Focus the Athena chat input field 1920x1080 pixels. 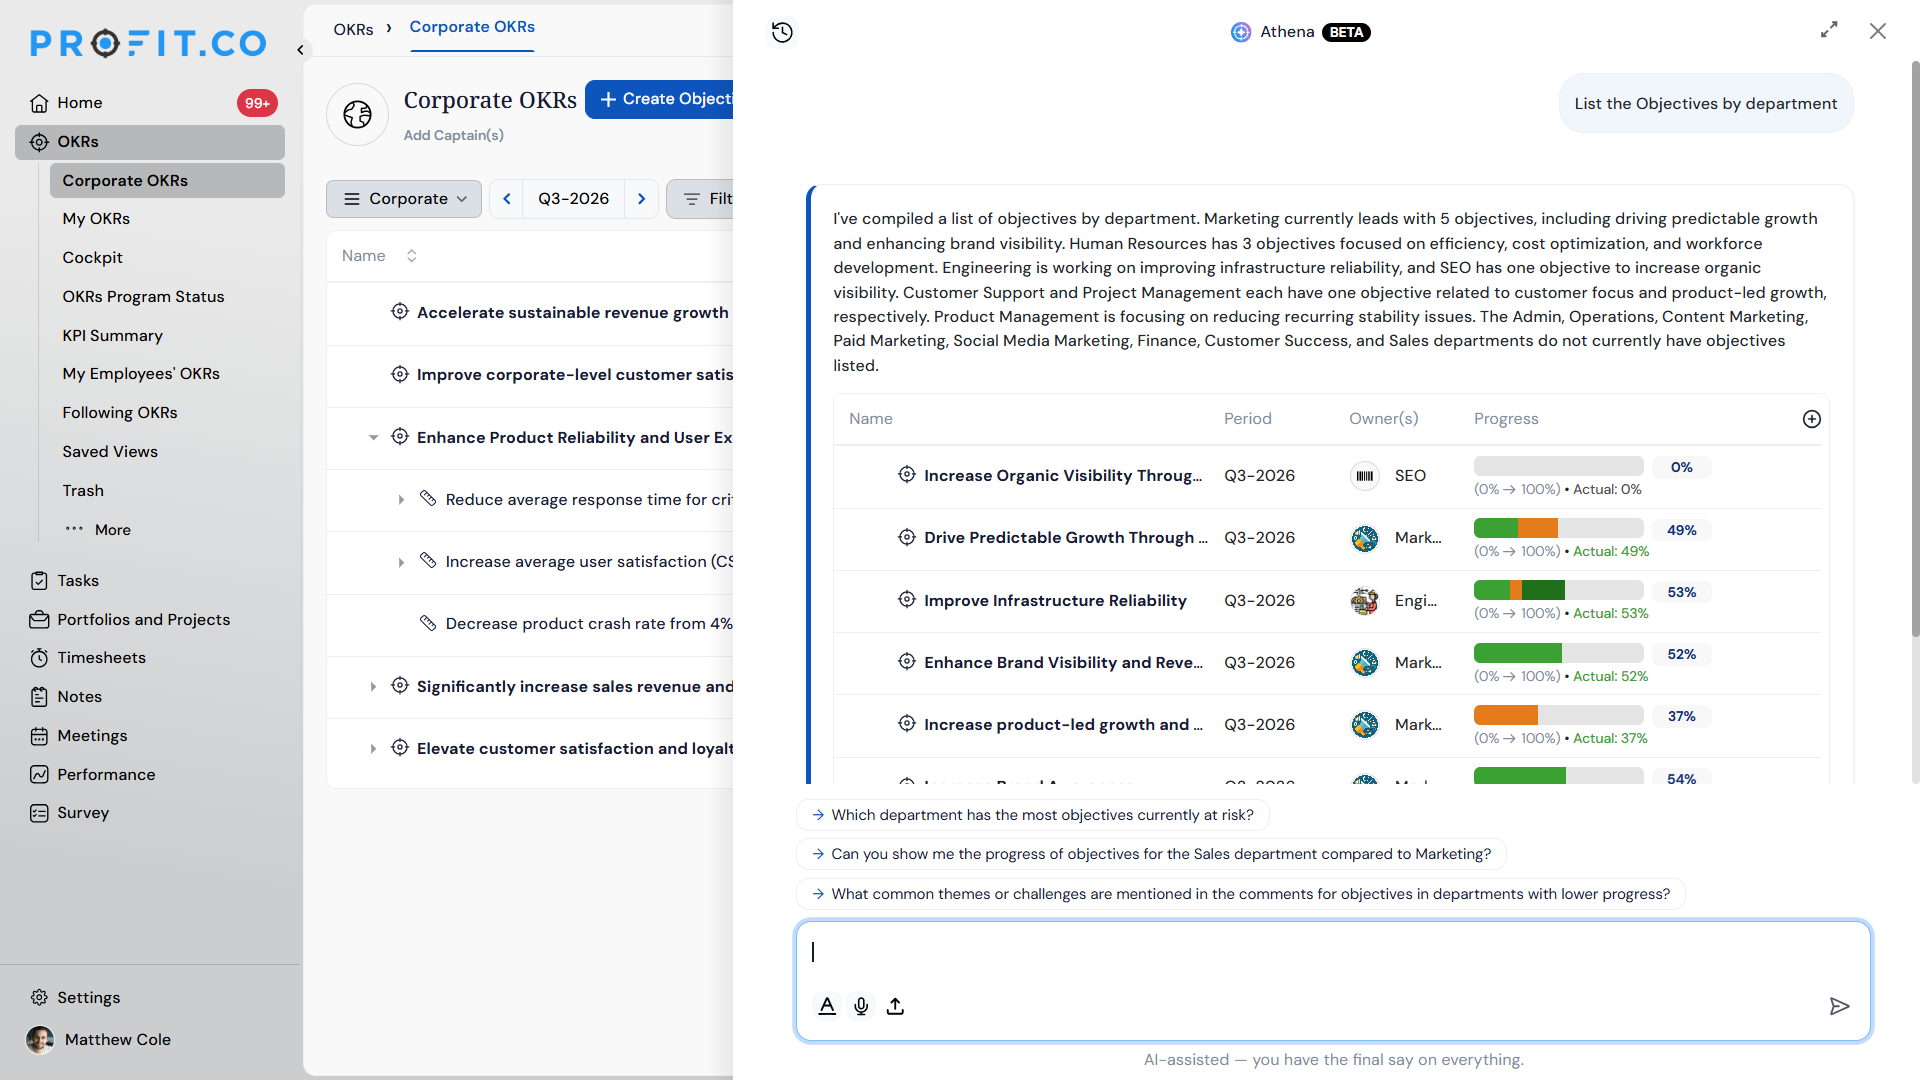point(1332,953)
